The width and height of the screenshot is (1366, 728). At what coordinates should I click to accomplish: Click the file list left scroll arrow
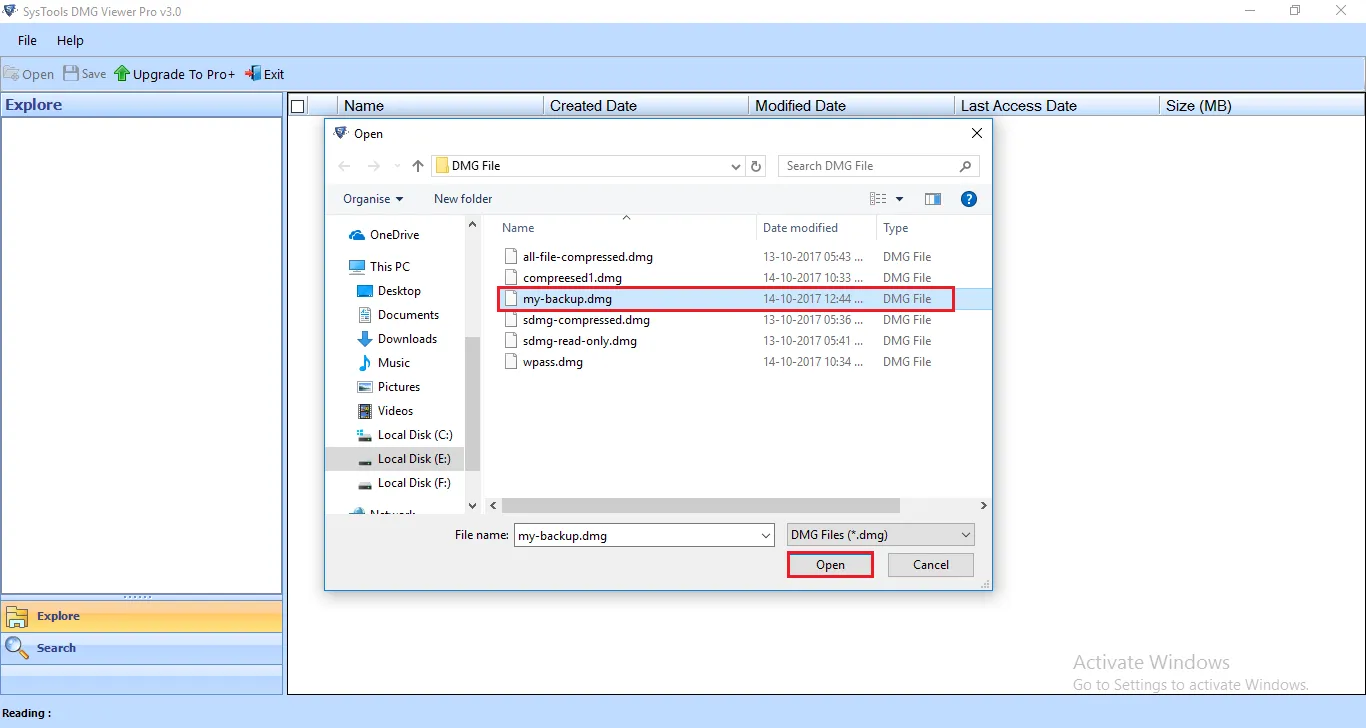tap(492, 506)
